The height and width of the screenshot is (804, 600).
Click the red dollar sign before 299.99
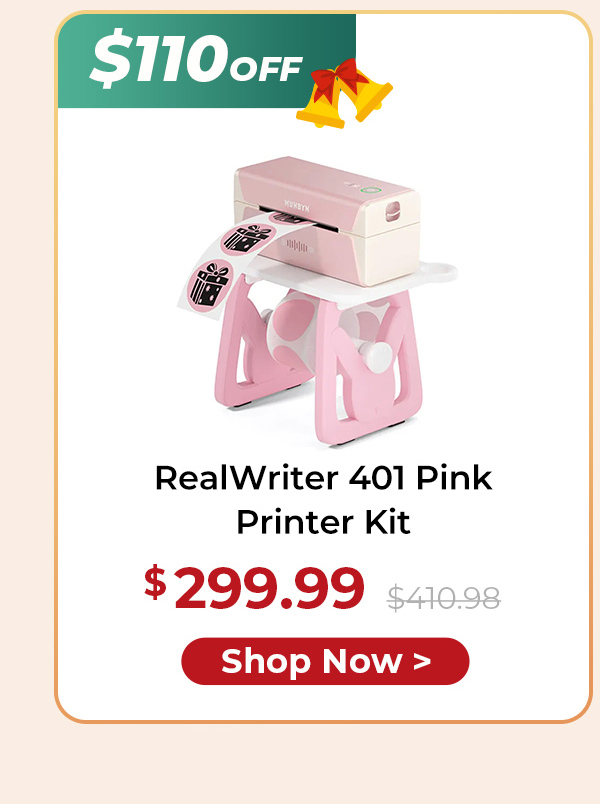pyautogui.click(x=155, y=582)
